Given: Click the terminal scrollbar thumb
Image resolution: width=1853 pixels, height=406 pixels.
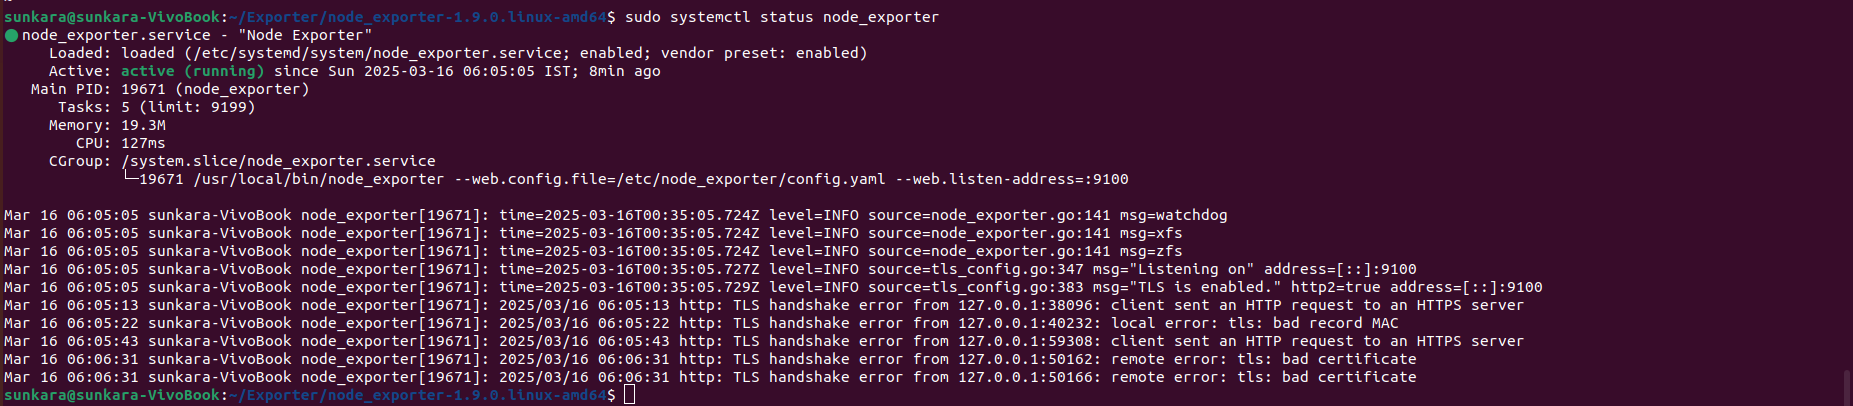Looking at the screenshot, I should (1846, 386).
